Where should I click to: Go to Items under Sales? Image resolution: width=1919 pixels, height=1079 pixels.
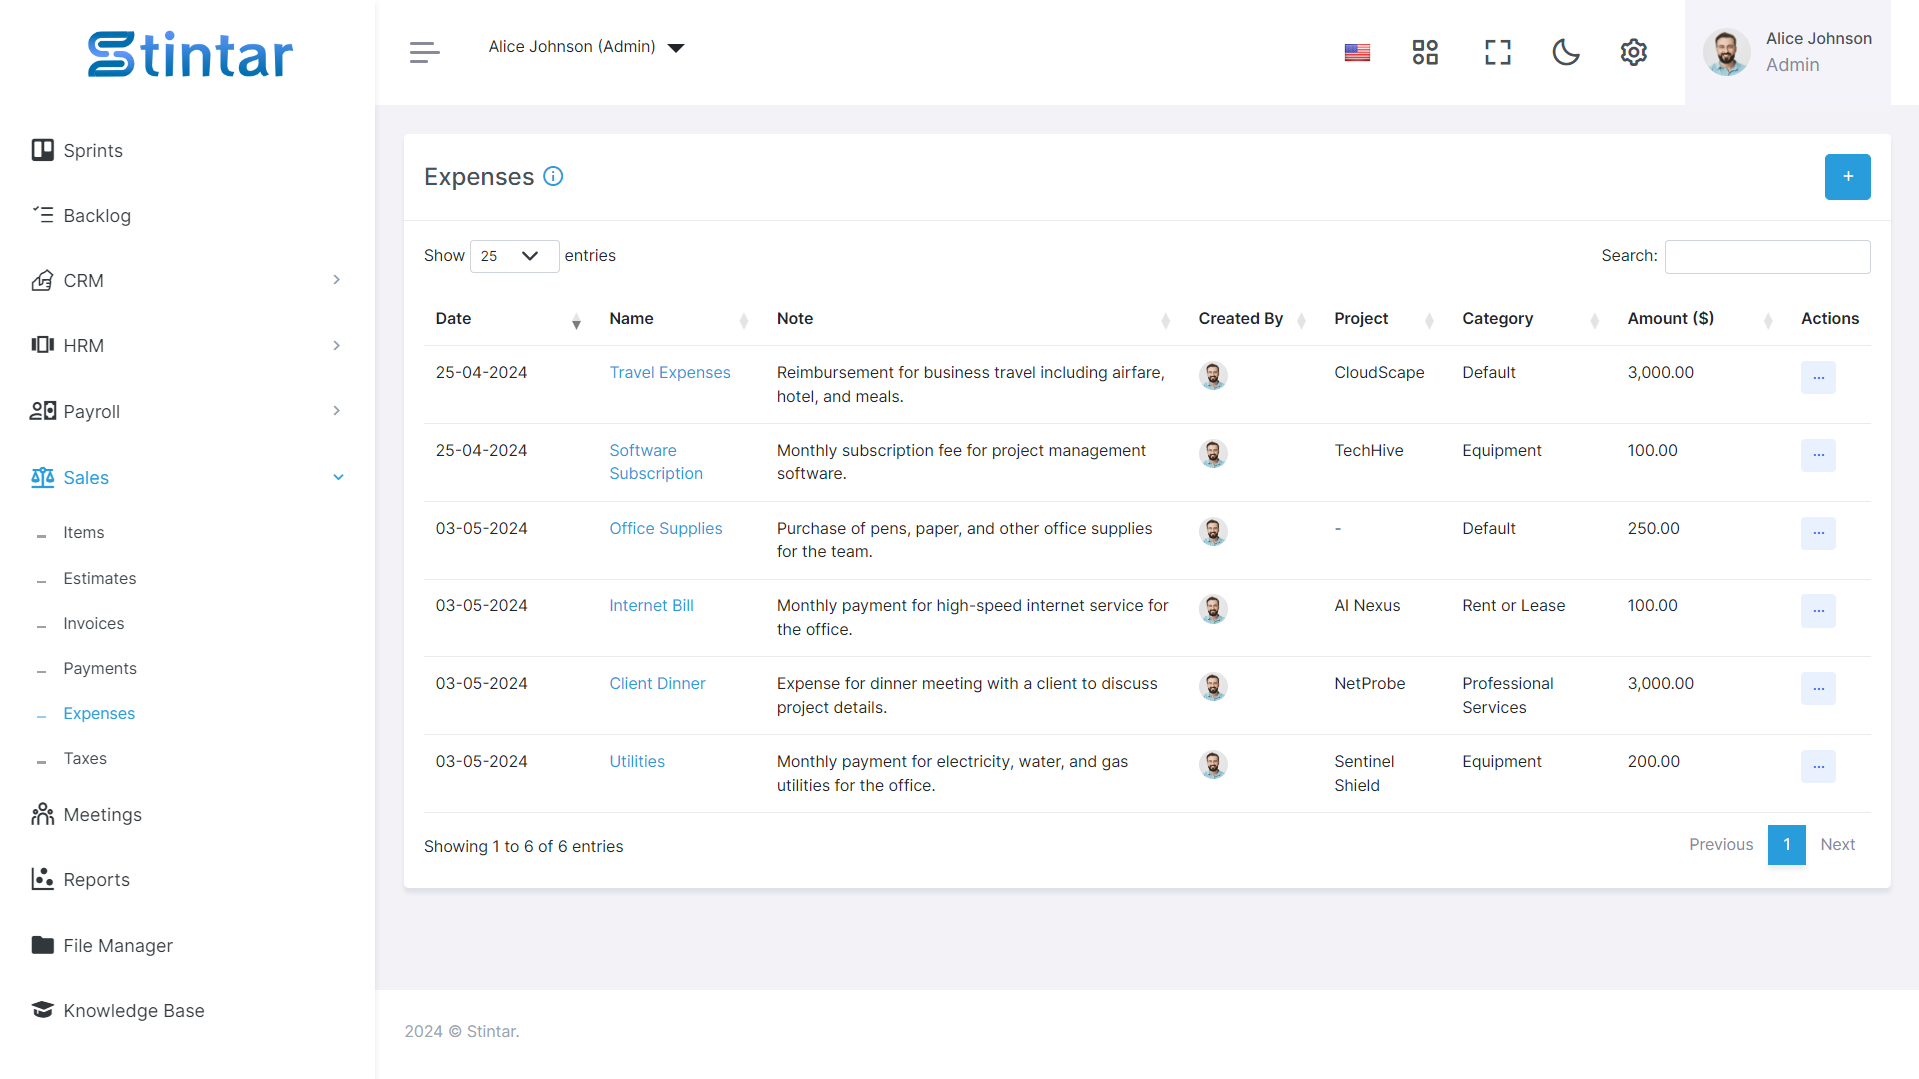(x=84, y=532)
